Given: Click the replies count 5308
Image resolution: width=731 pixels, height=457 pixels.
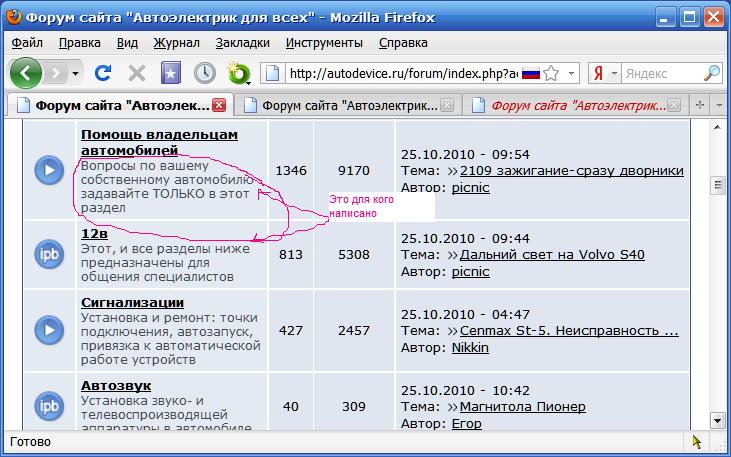Looking at the screenshot, I should coord(354,255).
